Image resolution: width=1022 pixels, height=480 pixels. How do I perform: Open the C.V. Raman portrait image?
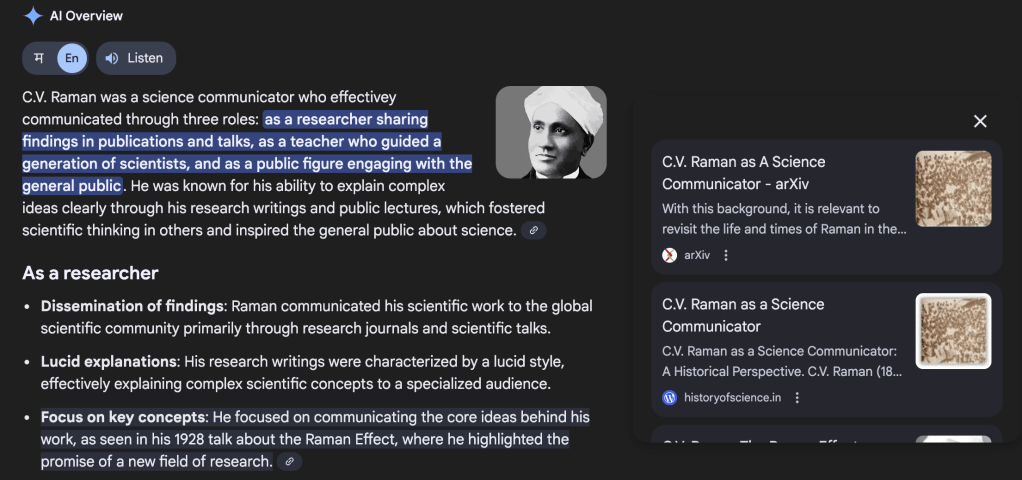[x=551, y=133]
